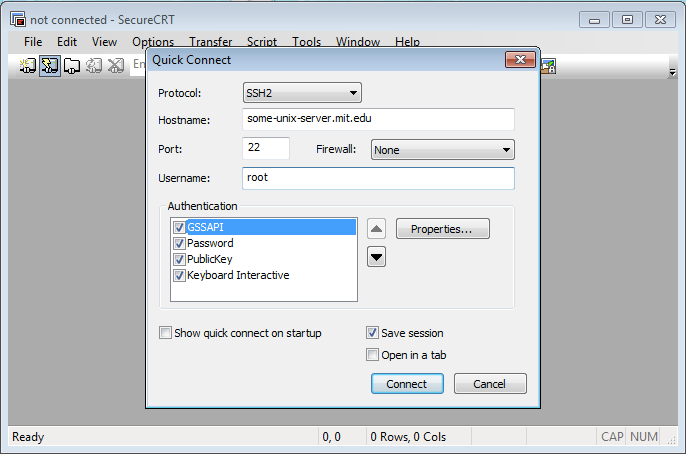This screenshot has height=454, width=686.
Task: Open the Tools menu
Action: pyautogui.click(x=306, y=42)
